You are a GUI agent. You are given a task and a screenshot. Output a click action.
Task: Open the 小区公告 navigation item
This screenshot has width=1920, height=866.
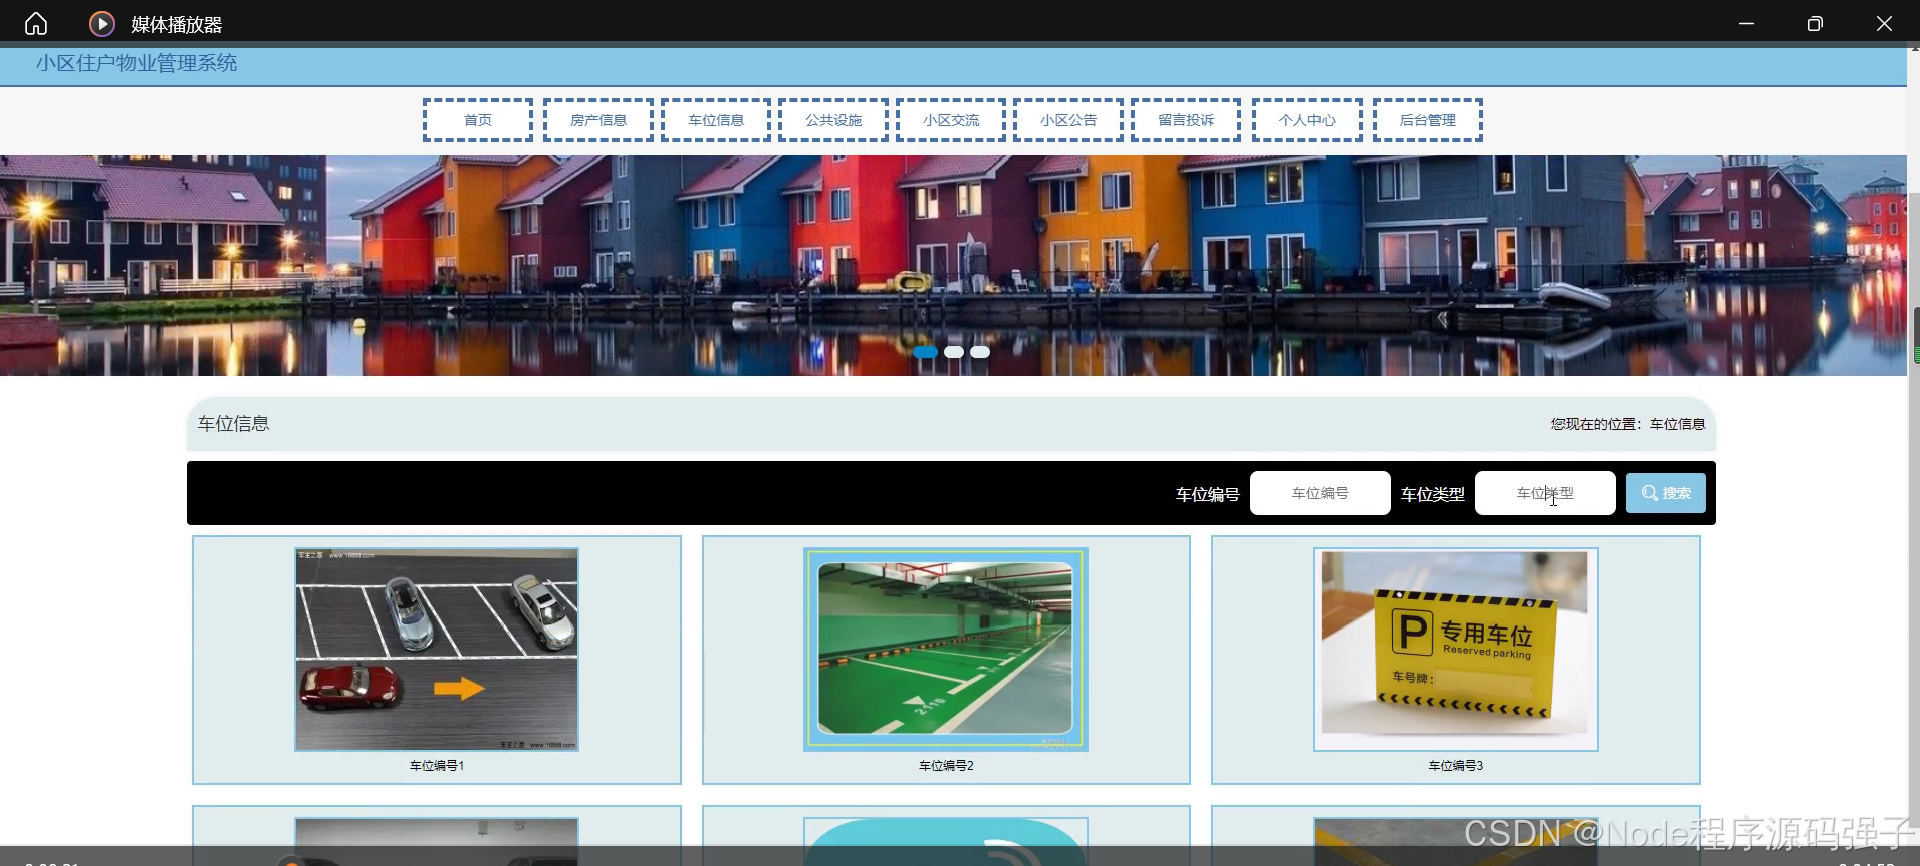1068,120
